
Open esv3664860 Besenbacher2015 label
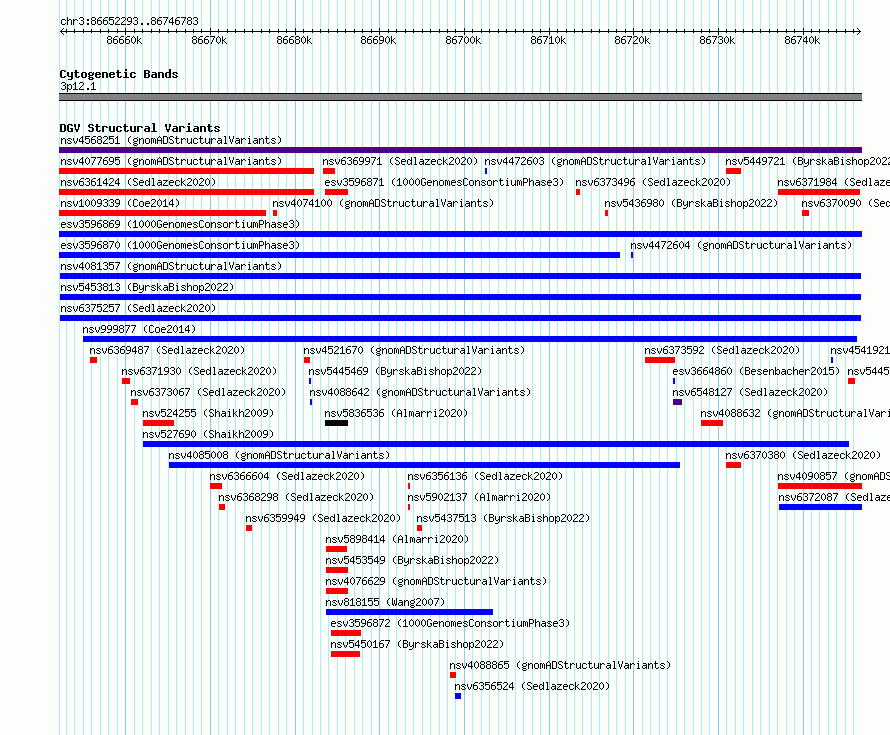pyautogui.click(x=756, y=371)
